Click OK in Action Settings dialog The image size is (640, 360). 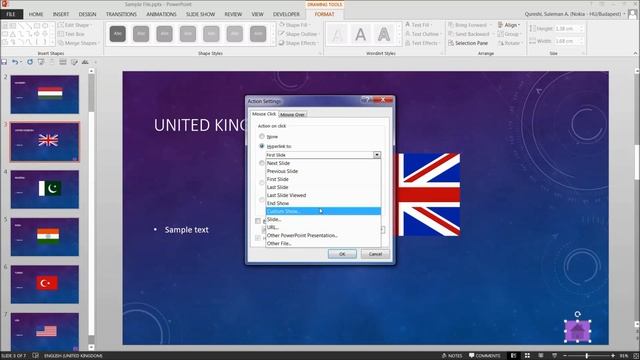point(342,254)
